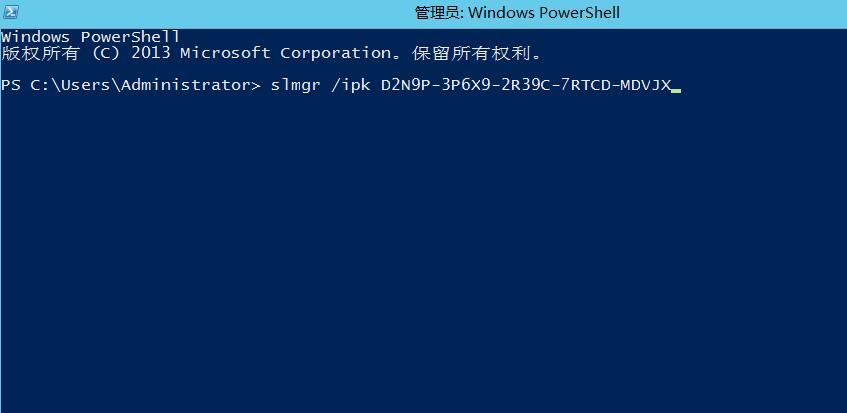Click the word 'Microsoft' in copyright line
The image size is (847, 413).
click(225, 53)
